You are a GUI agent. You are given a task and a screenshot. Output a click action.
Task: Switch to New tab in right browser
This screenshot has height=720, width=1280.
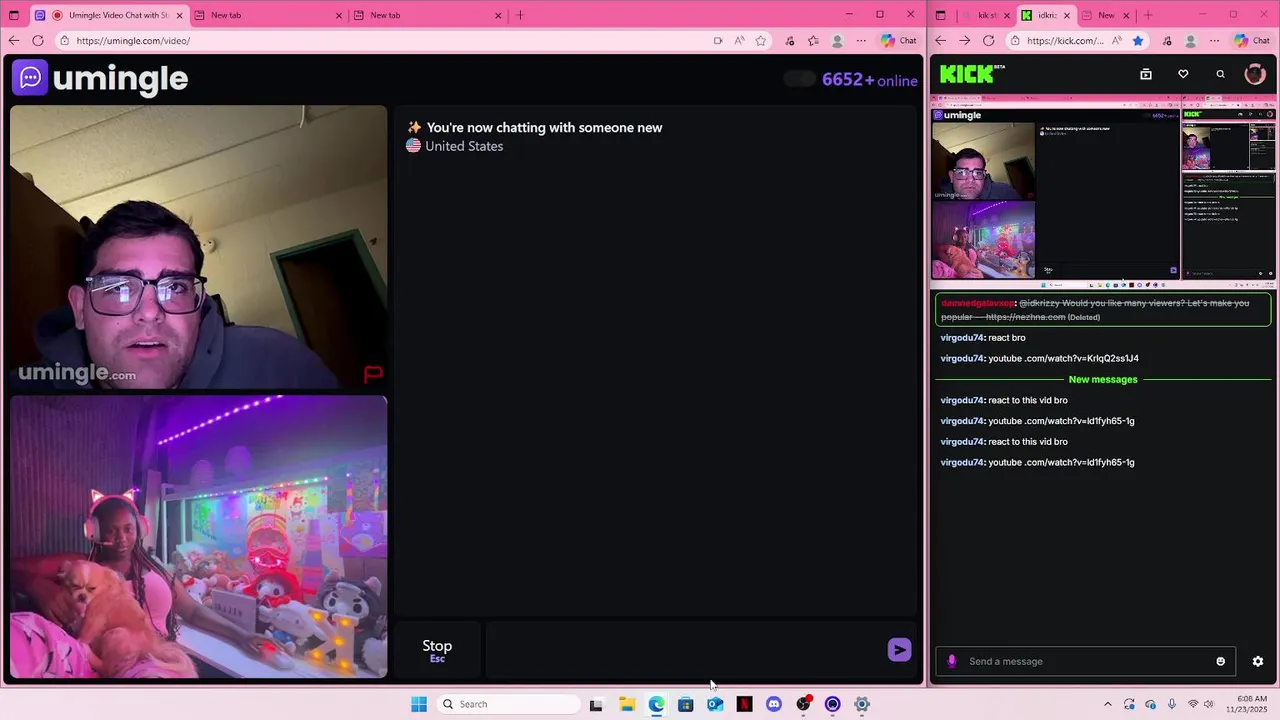(x=1106, y=15)
